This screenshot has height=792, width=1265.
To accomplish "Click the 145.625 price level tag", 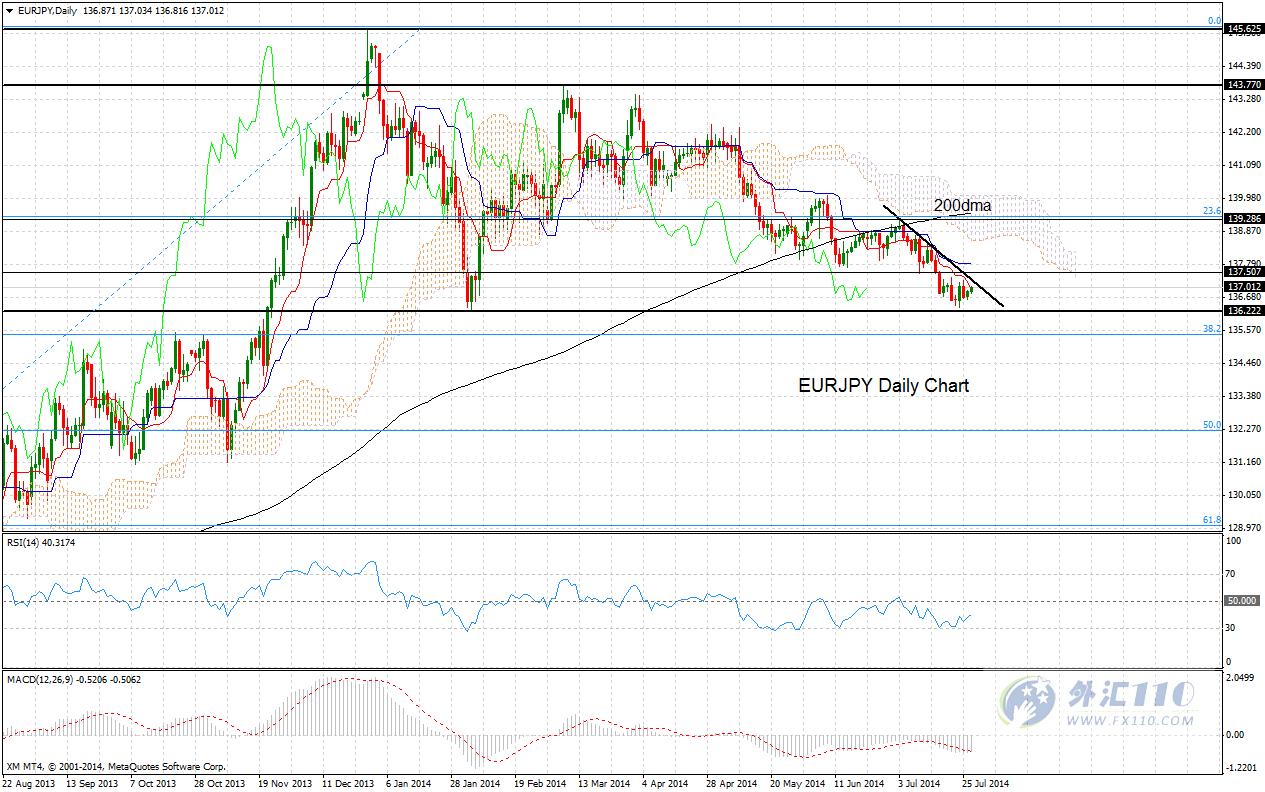I will [x=1244, y=30].
